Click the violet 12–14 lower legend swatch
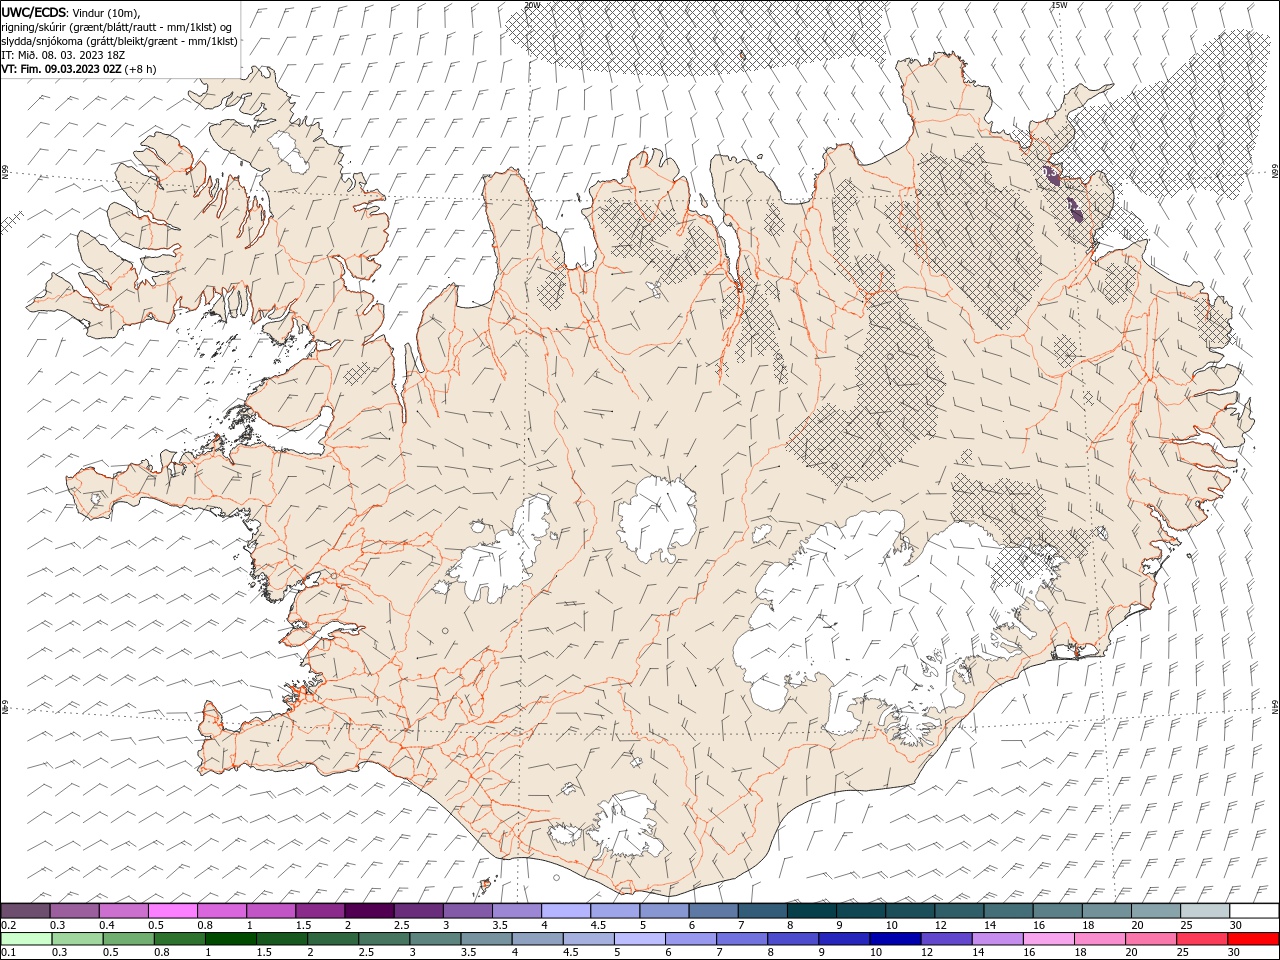The height and width of the screenshot is (960, 1280). pyautogui.click(x=945, y=939)
